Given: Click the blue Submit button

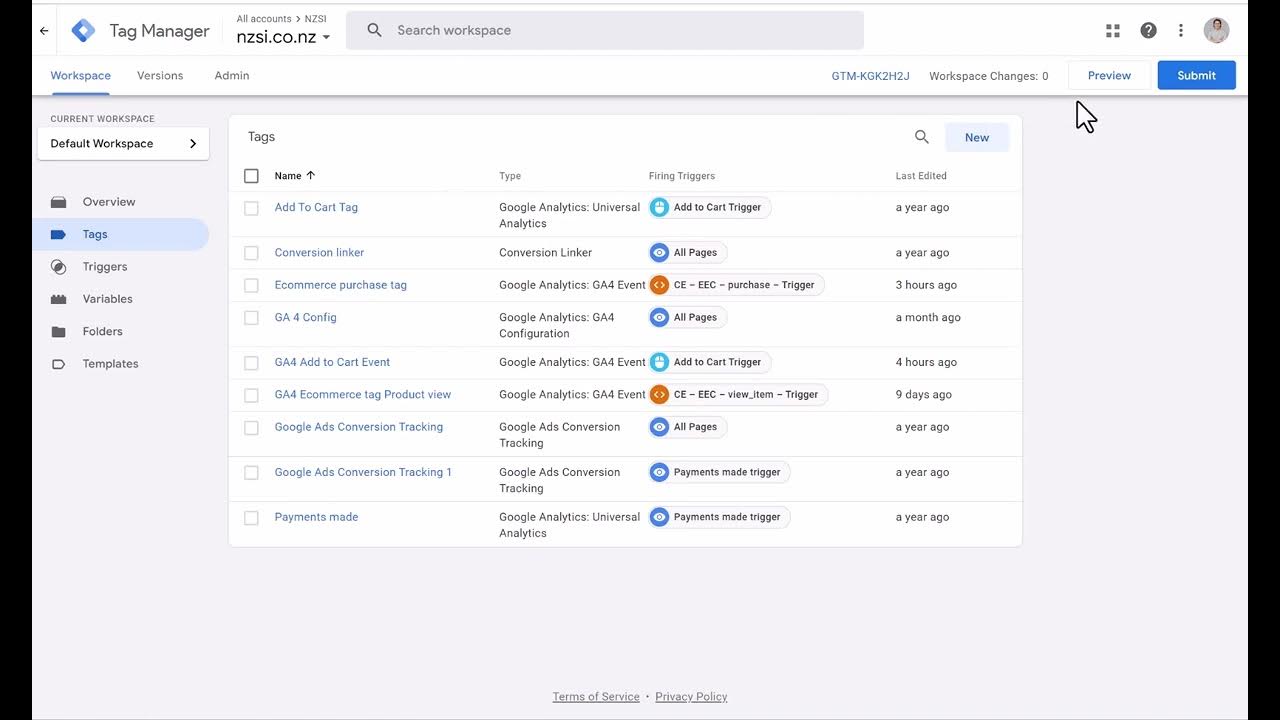Looking at the screenshot, I should (x=1196, y=76).
